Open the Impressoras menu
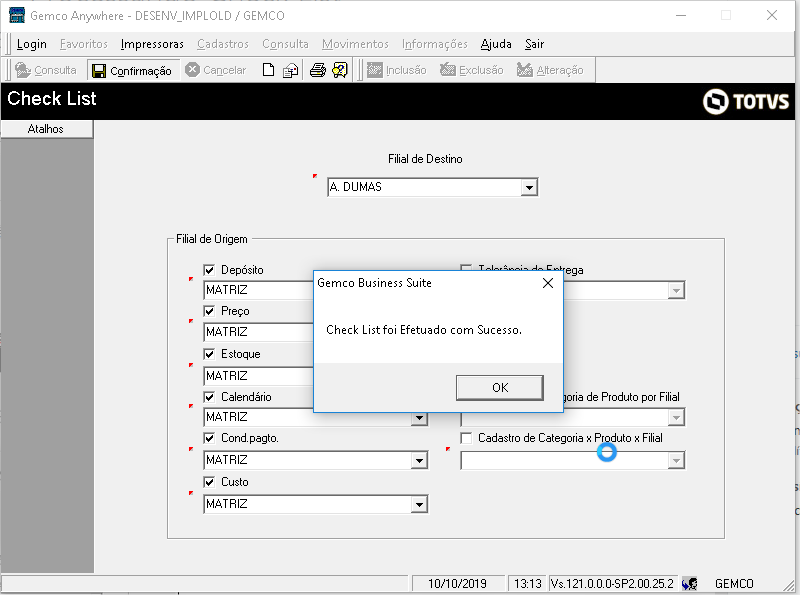The image size is (800, 595). pos(152,44)
